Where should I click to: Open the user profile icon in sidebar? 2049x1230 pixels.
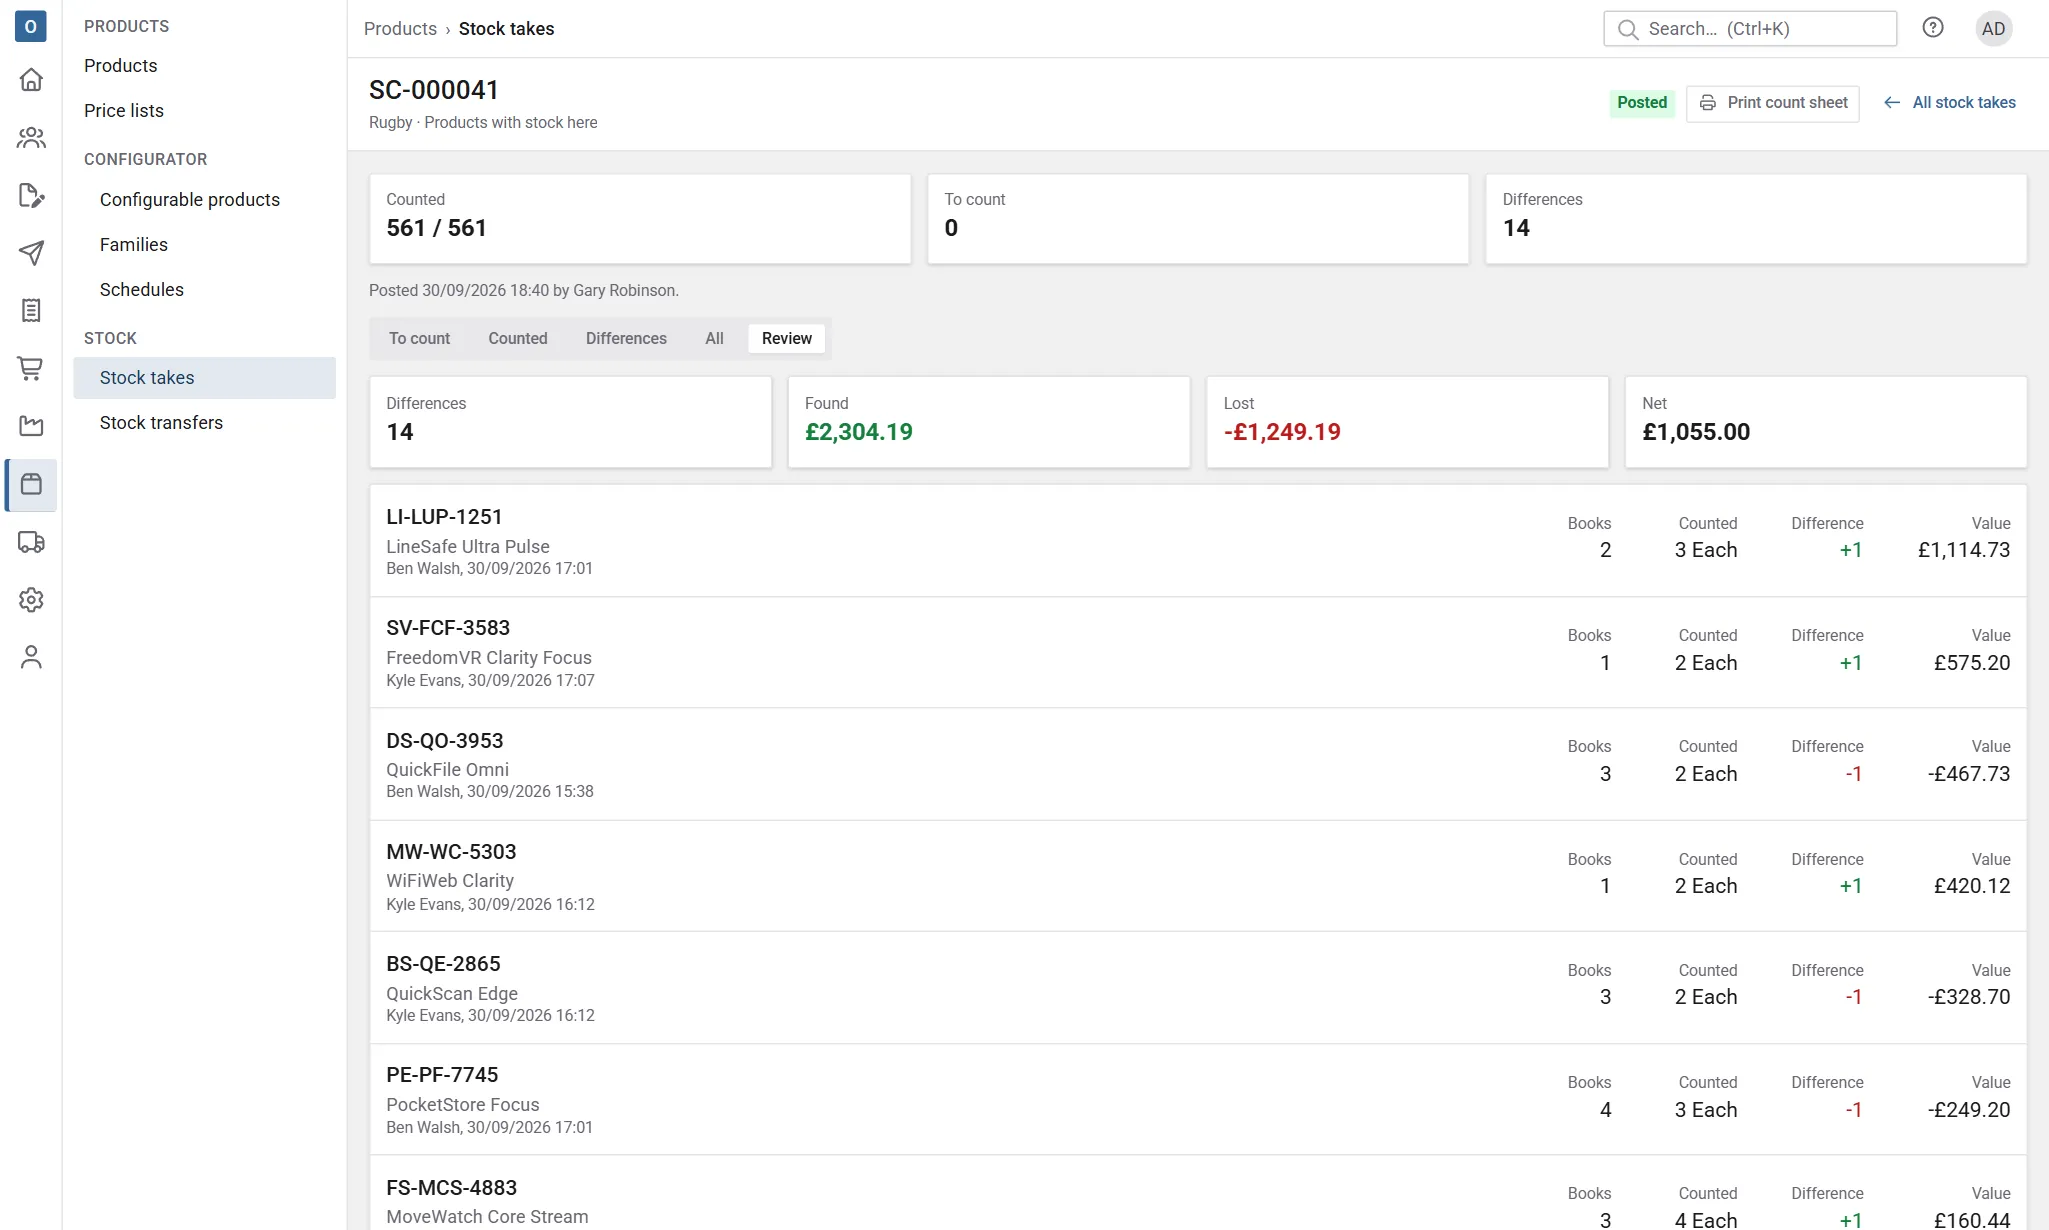coord(31,657)
